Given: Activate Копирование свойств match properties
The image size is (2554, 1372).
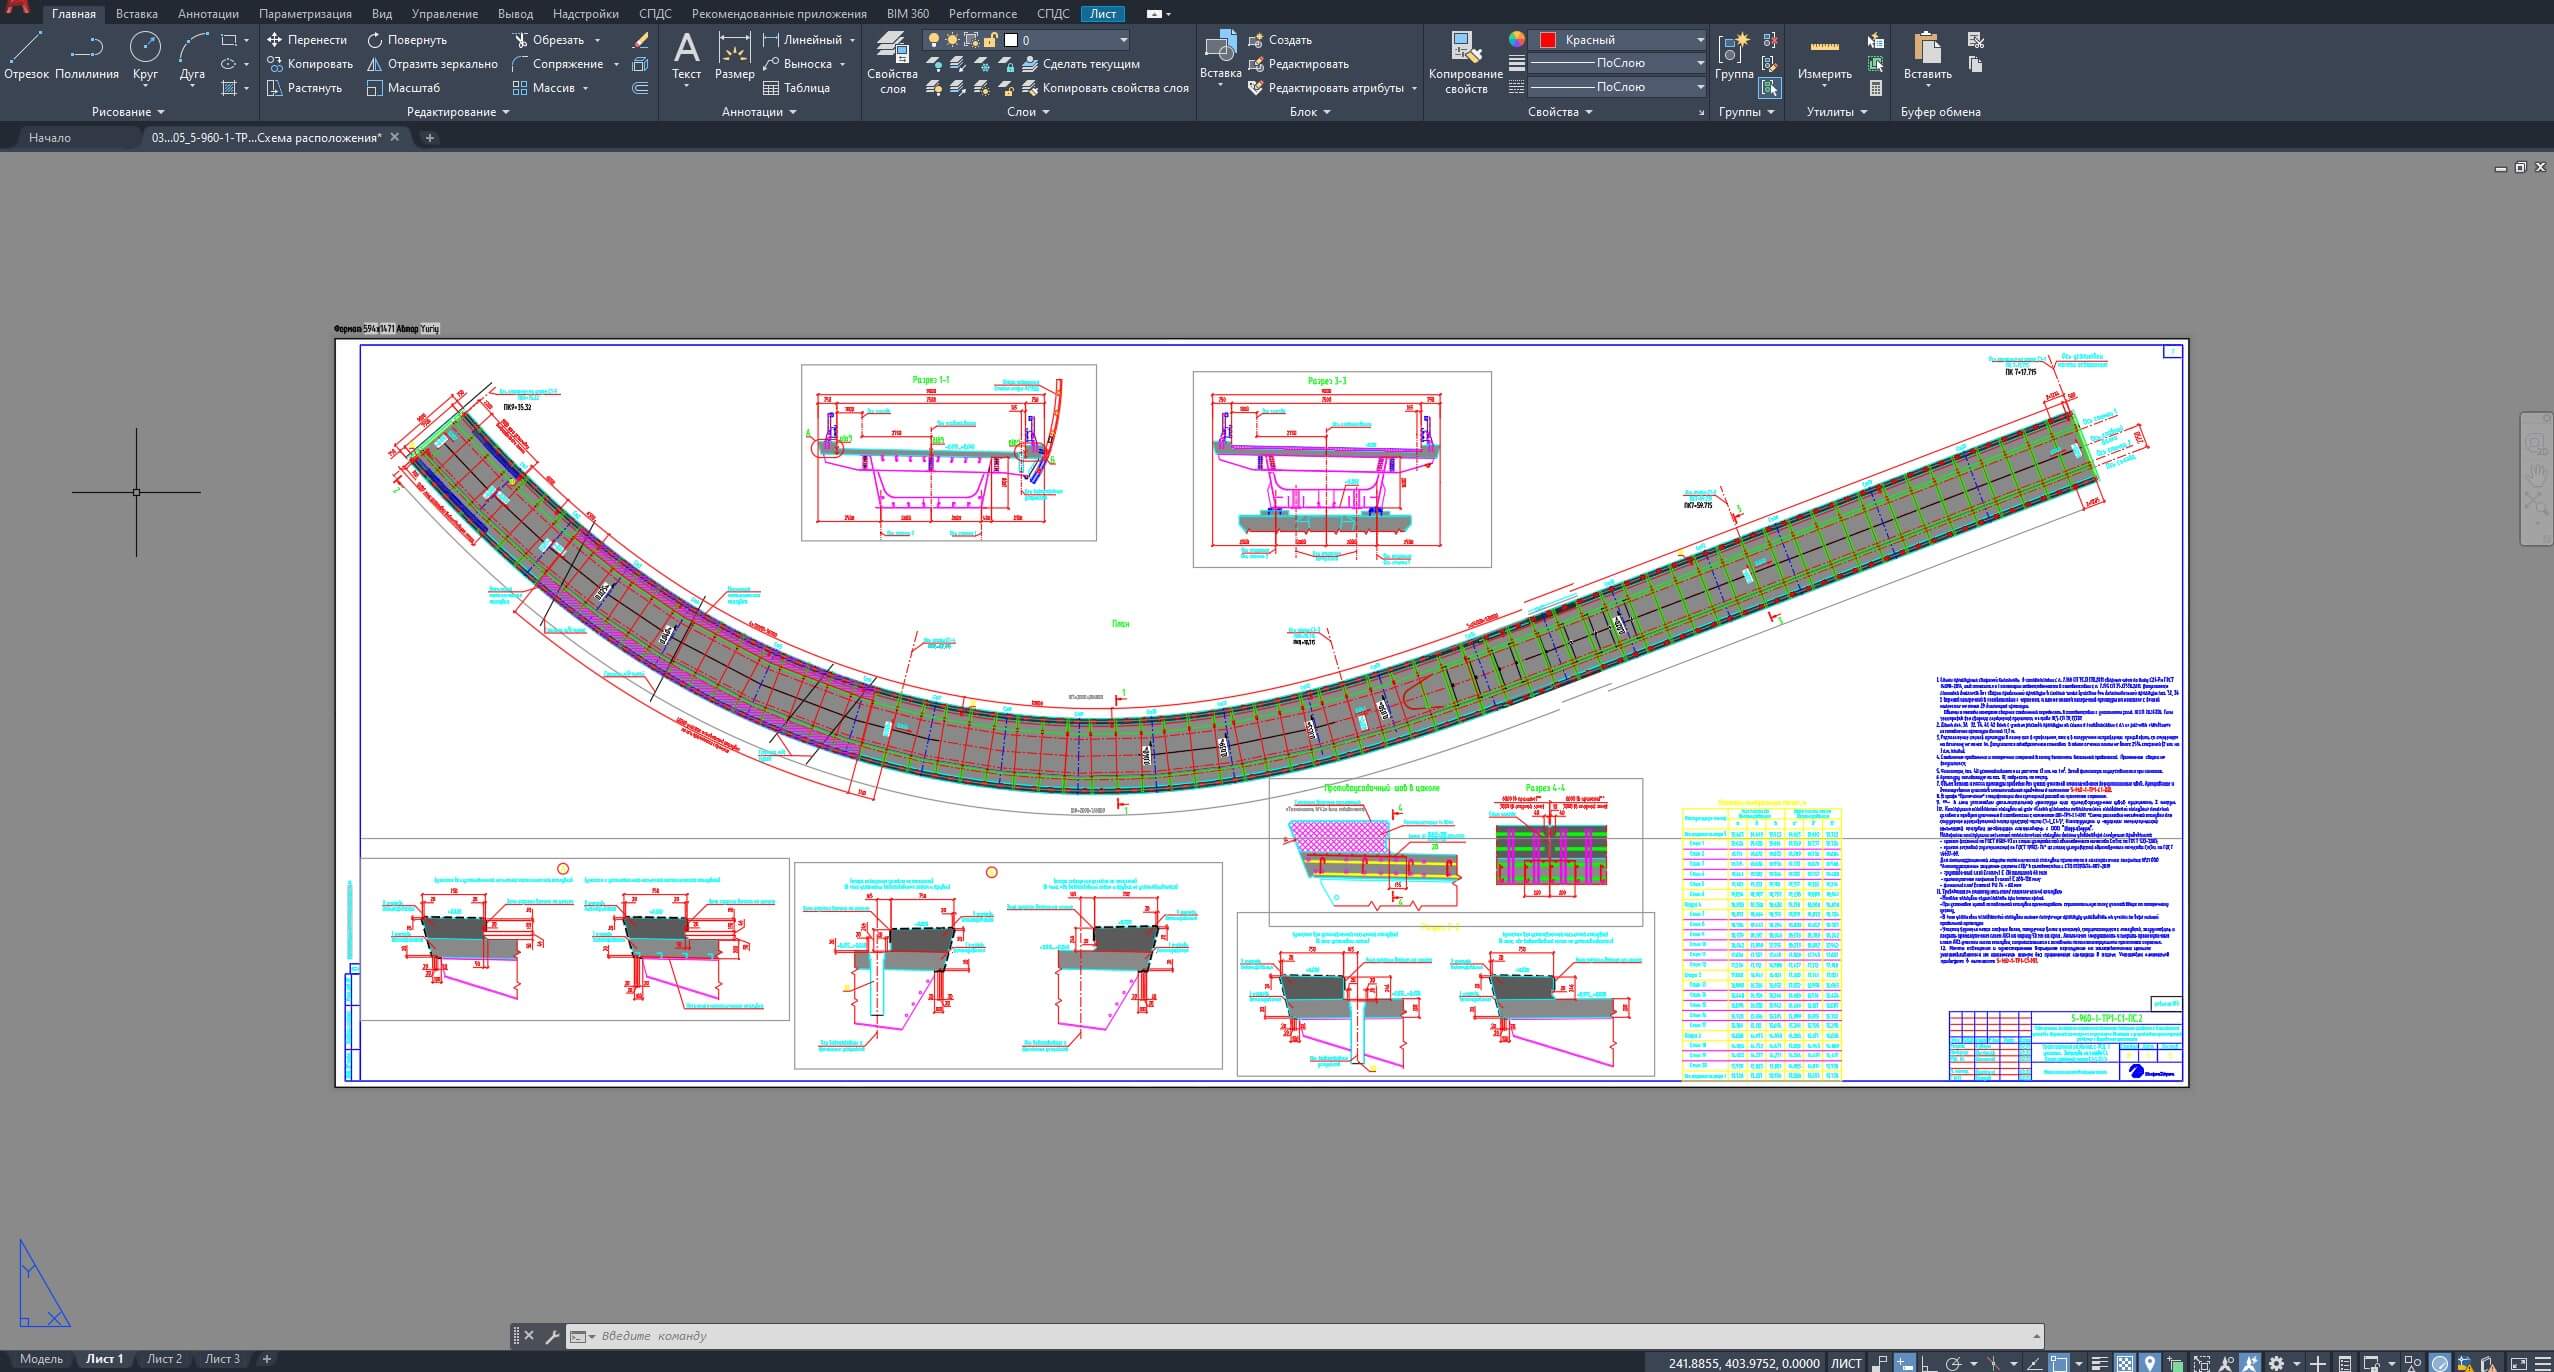Looking at the screenshot, I should [x=1465, y=62].
